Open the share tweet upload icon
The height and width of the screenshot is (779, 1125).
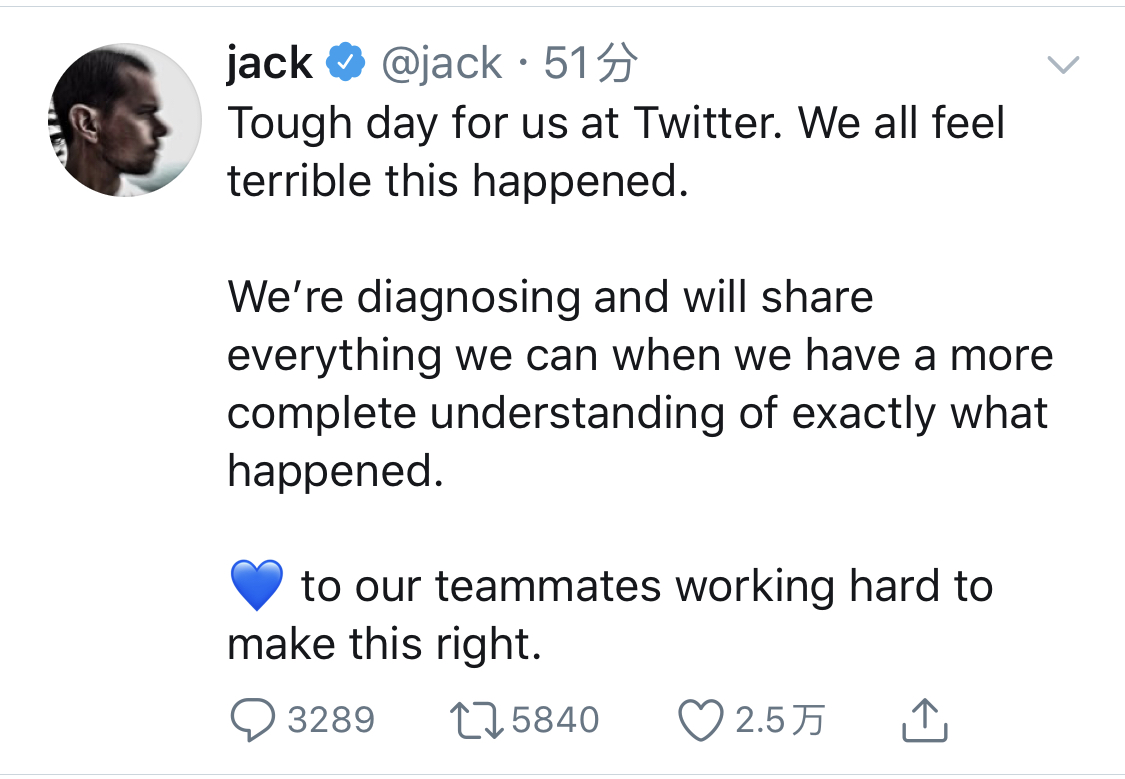tap(924, 719)
